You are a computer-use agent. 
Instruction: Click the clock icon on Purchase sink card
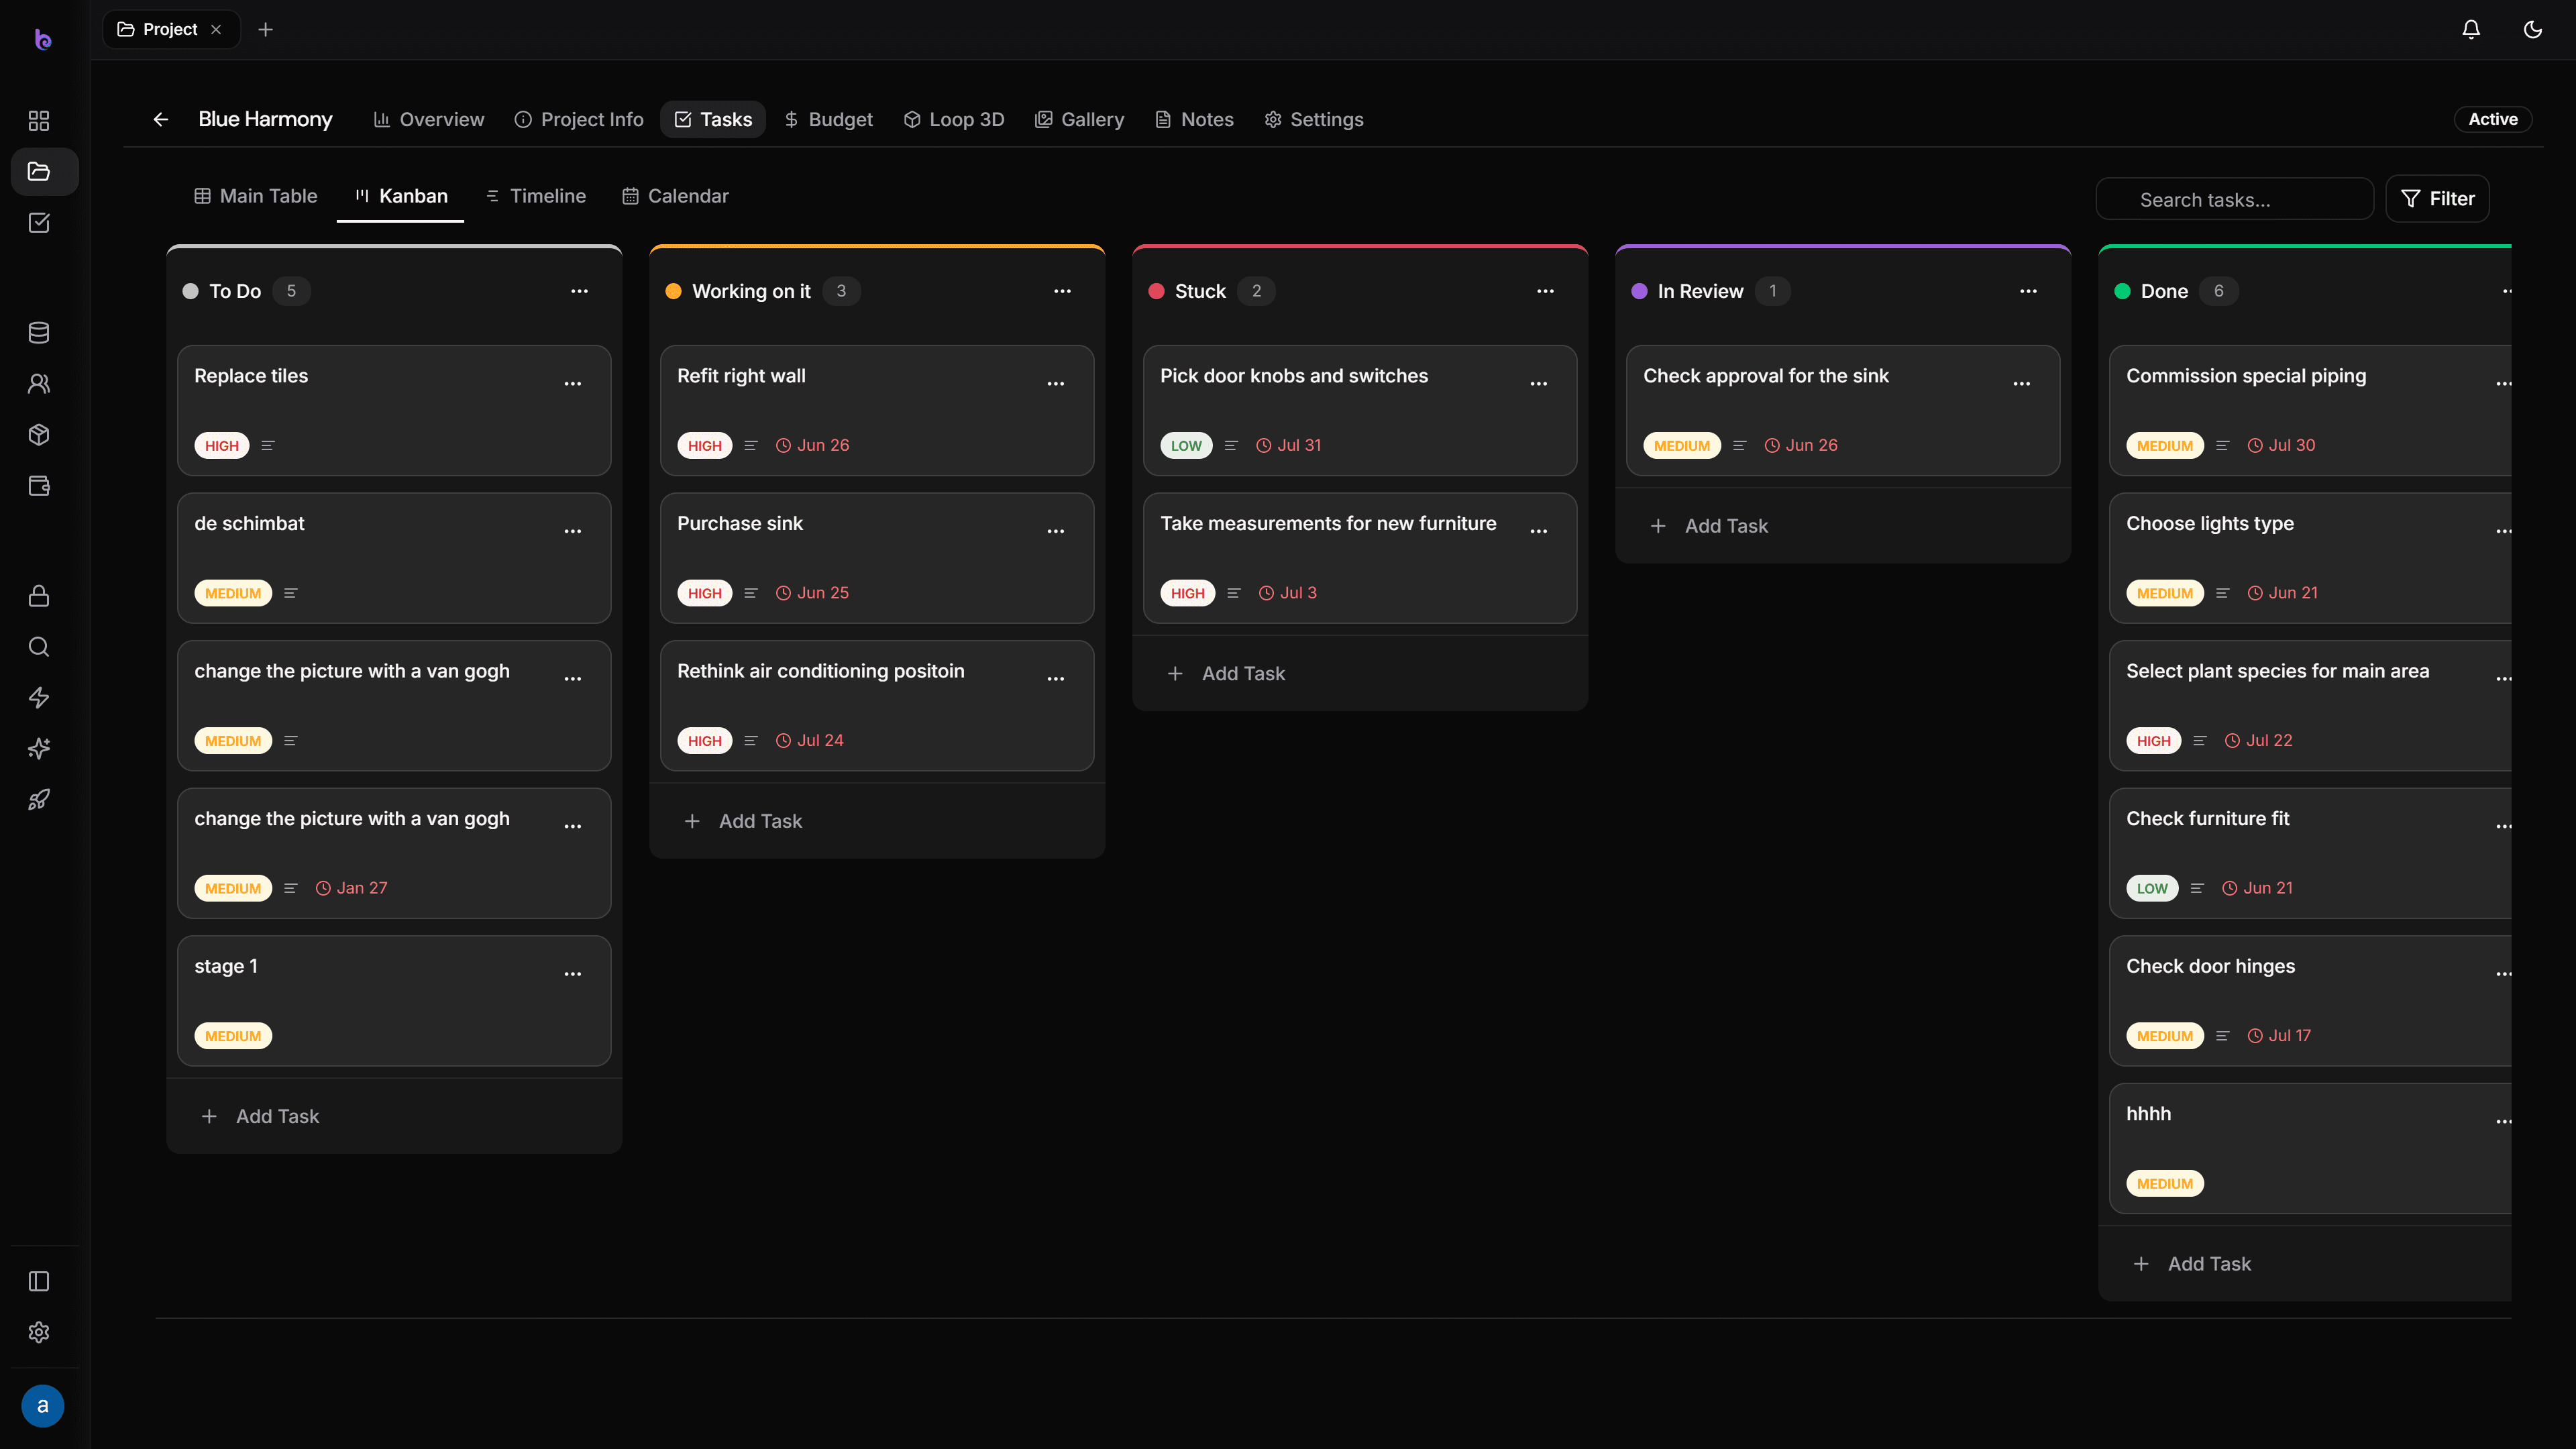coord(783,593)
